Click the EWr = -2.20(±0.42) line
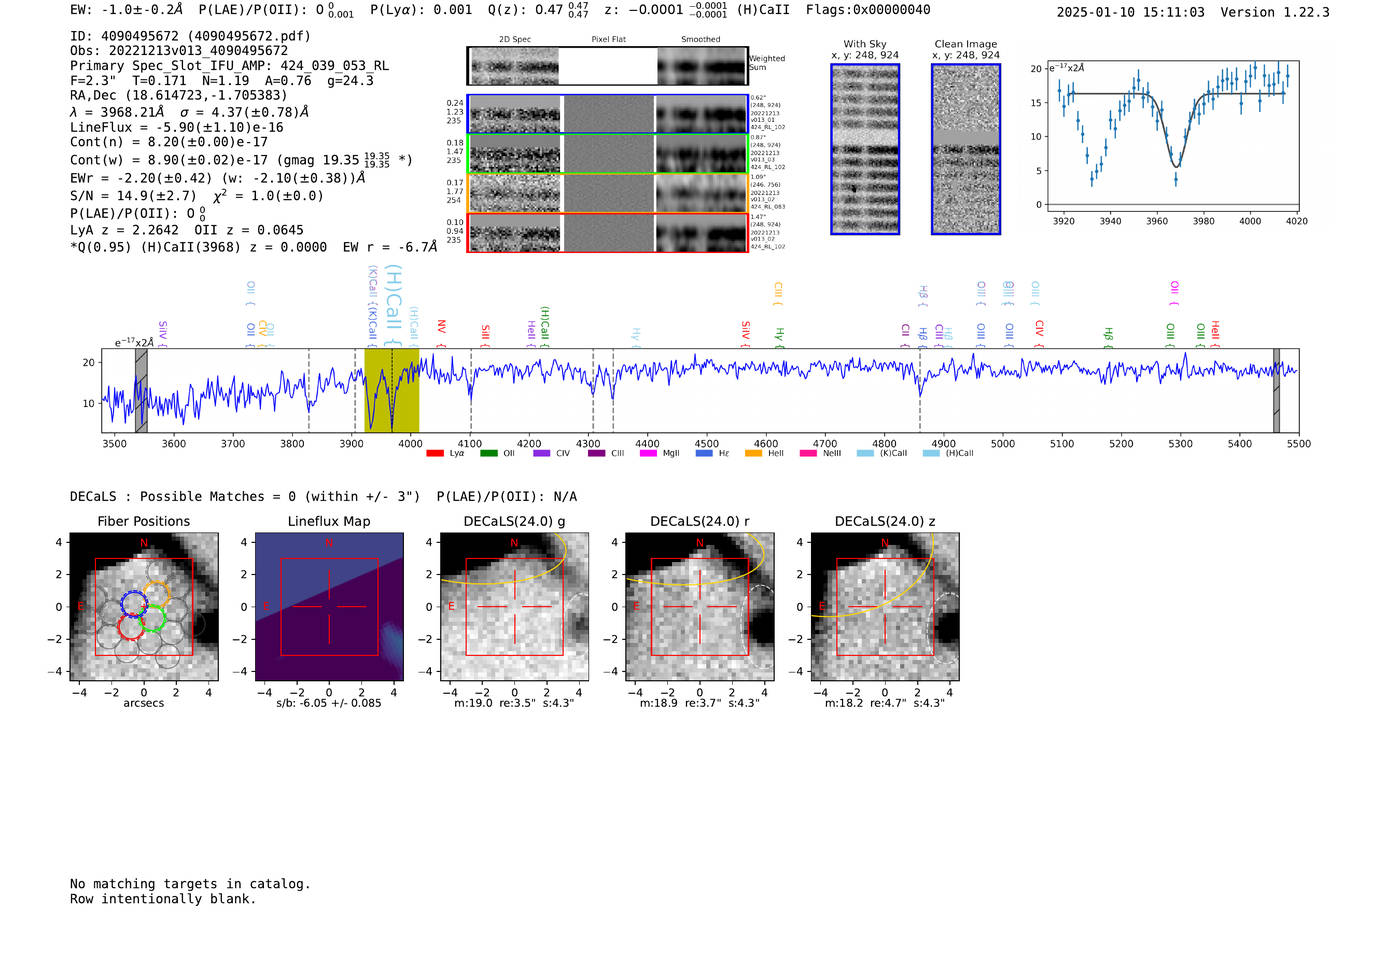1400x953 pixels. pyautogui.click(x=217, y=178)
